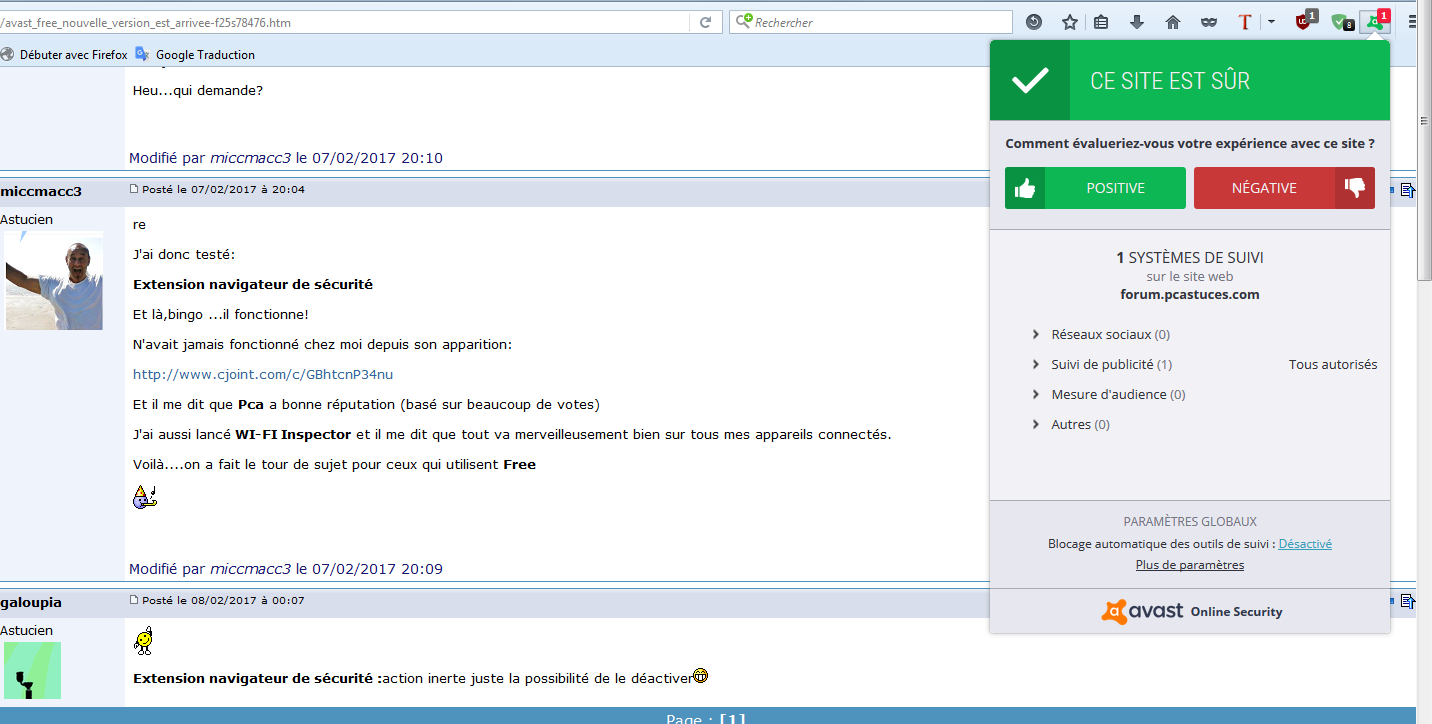Click the grinning smiley after déactiver
The image size is (1432, 724).
(x=701, y=677)
